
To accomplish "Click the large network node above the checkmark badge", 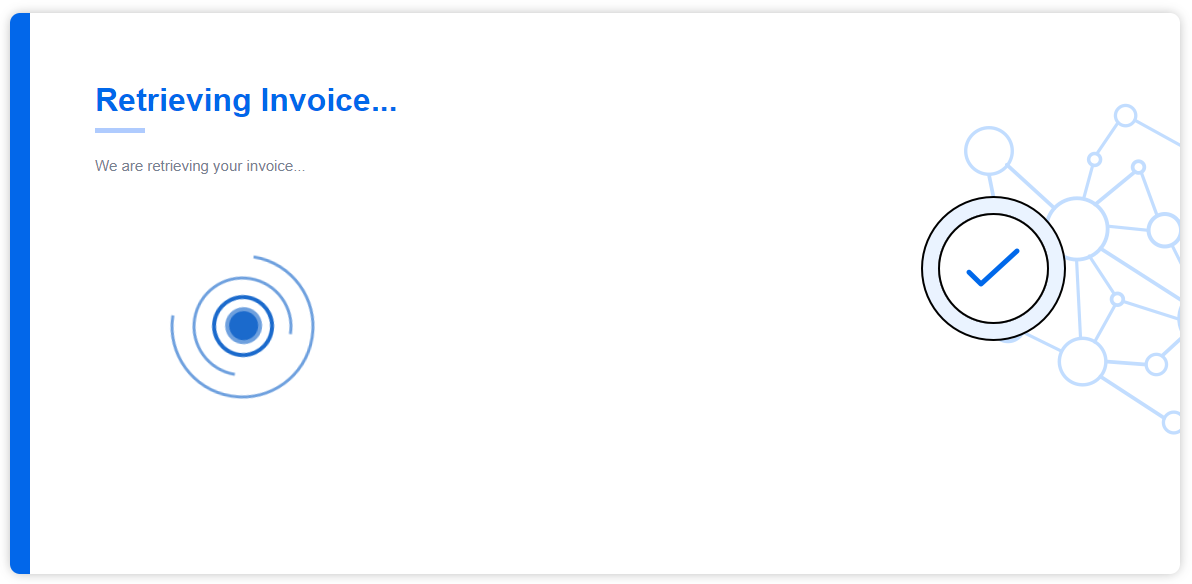I will [988, 151].
